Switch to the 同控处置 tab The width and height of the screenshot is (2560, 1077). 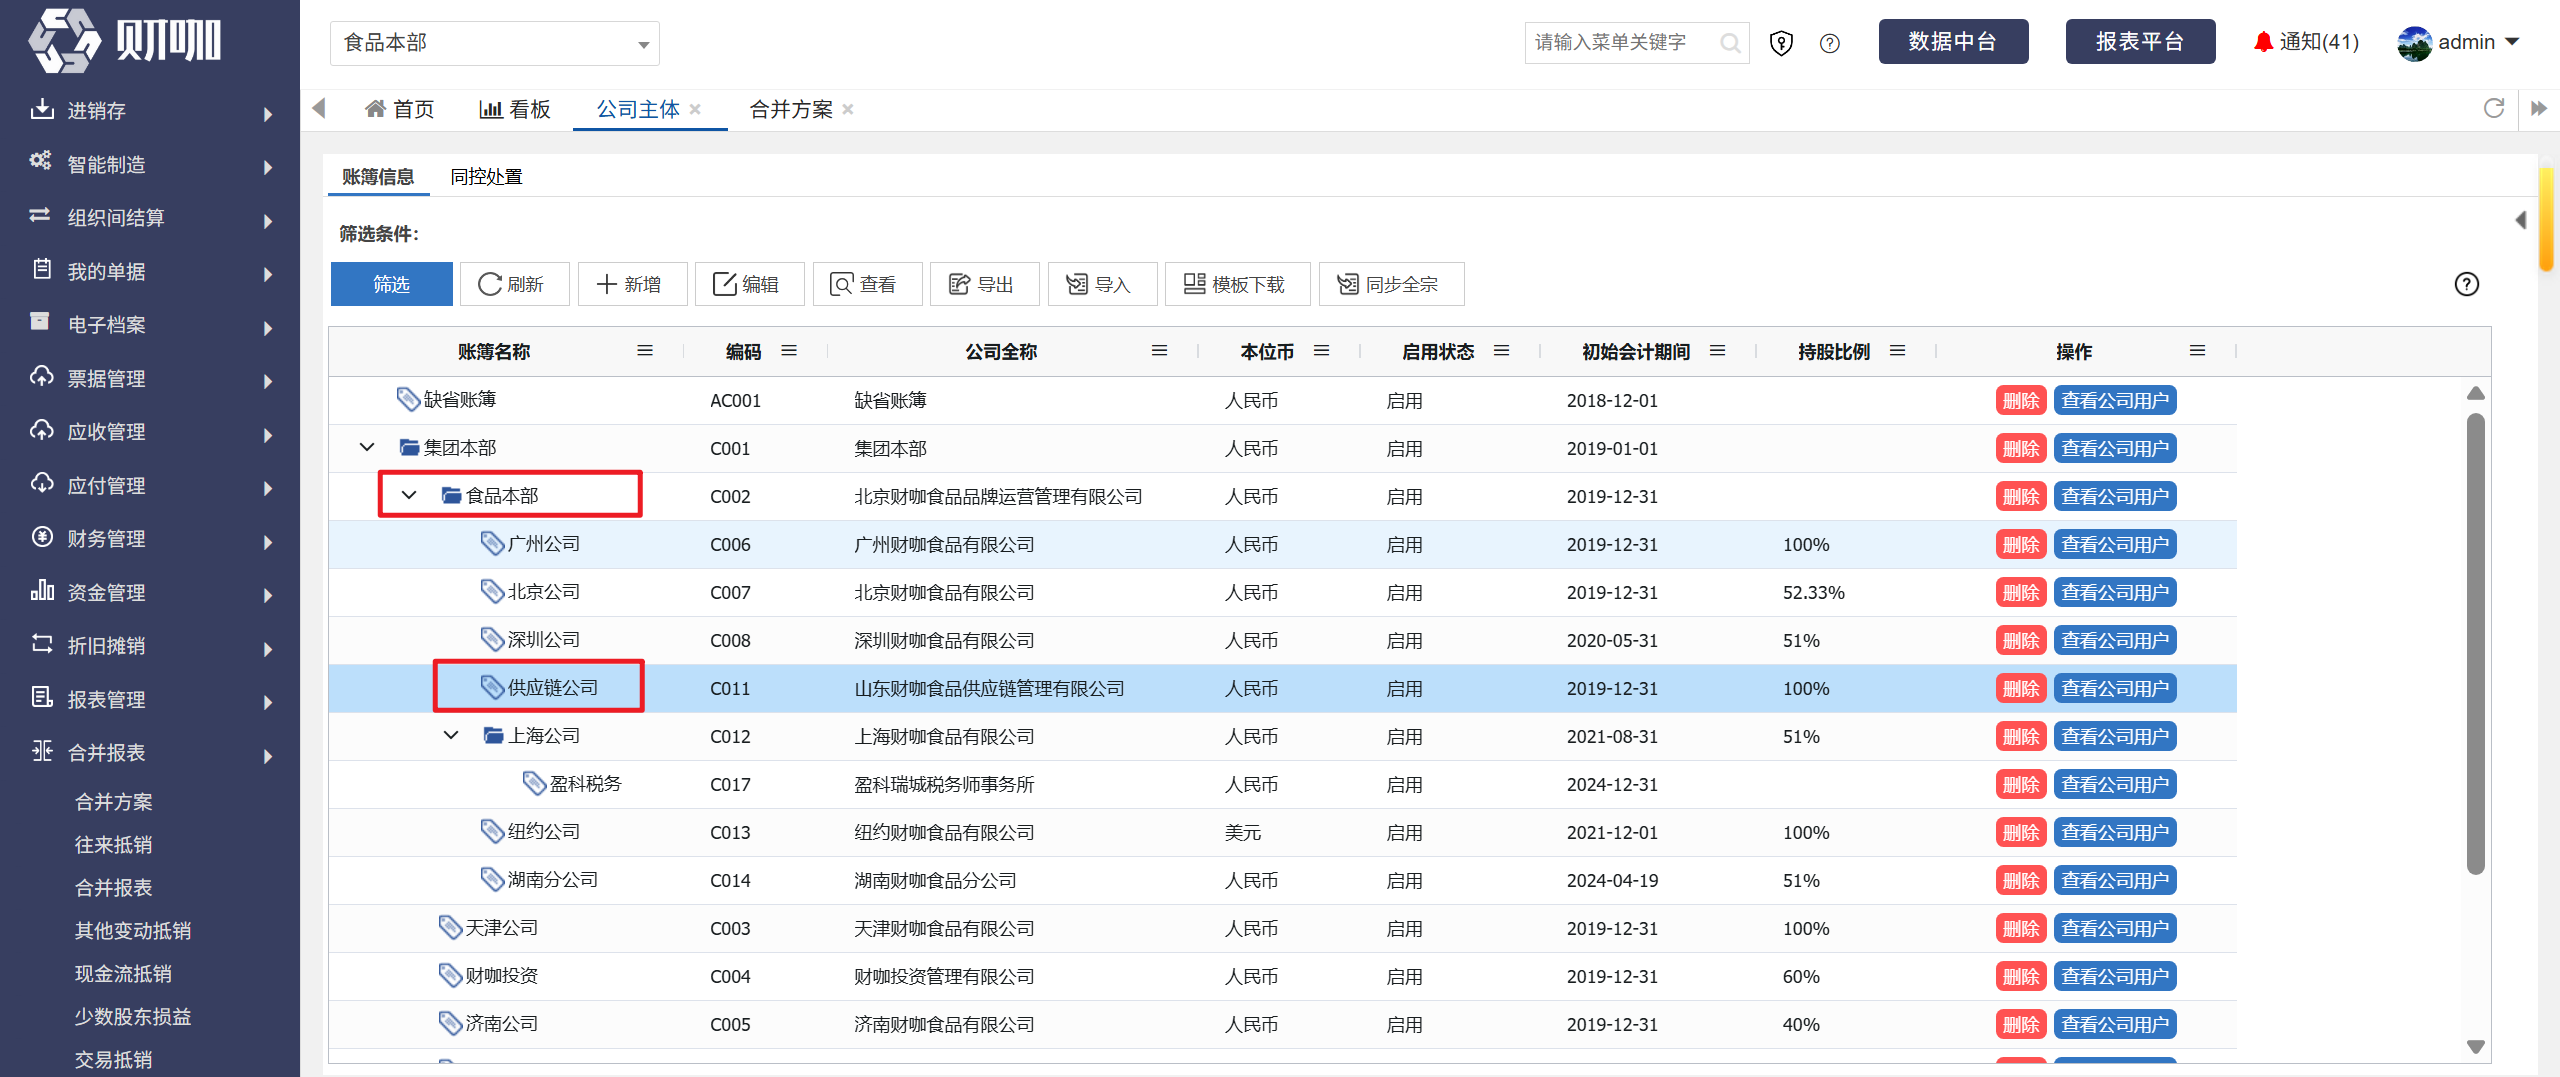[x=486, y=177]
